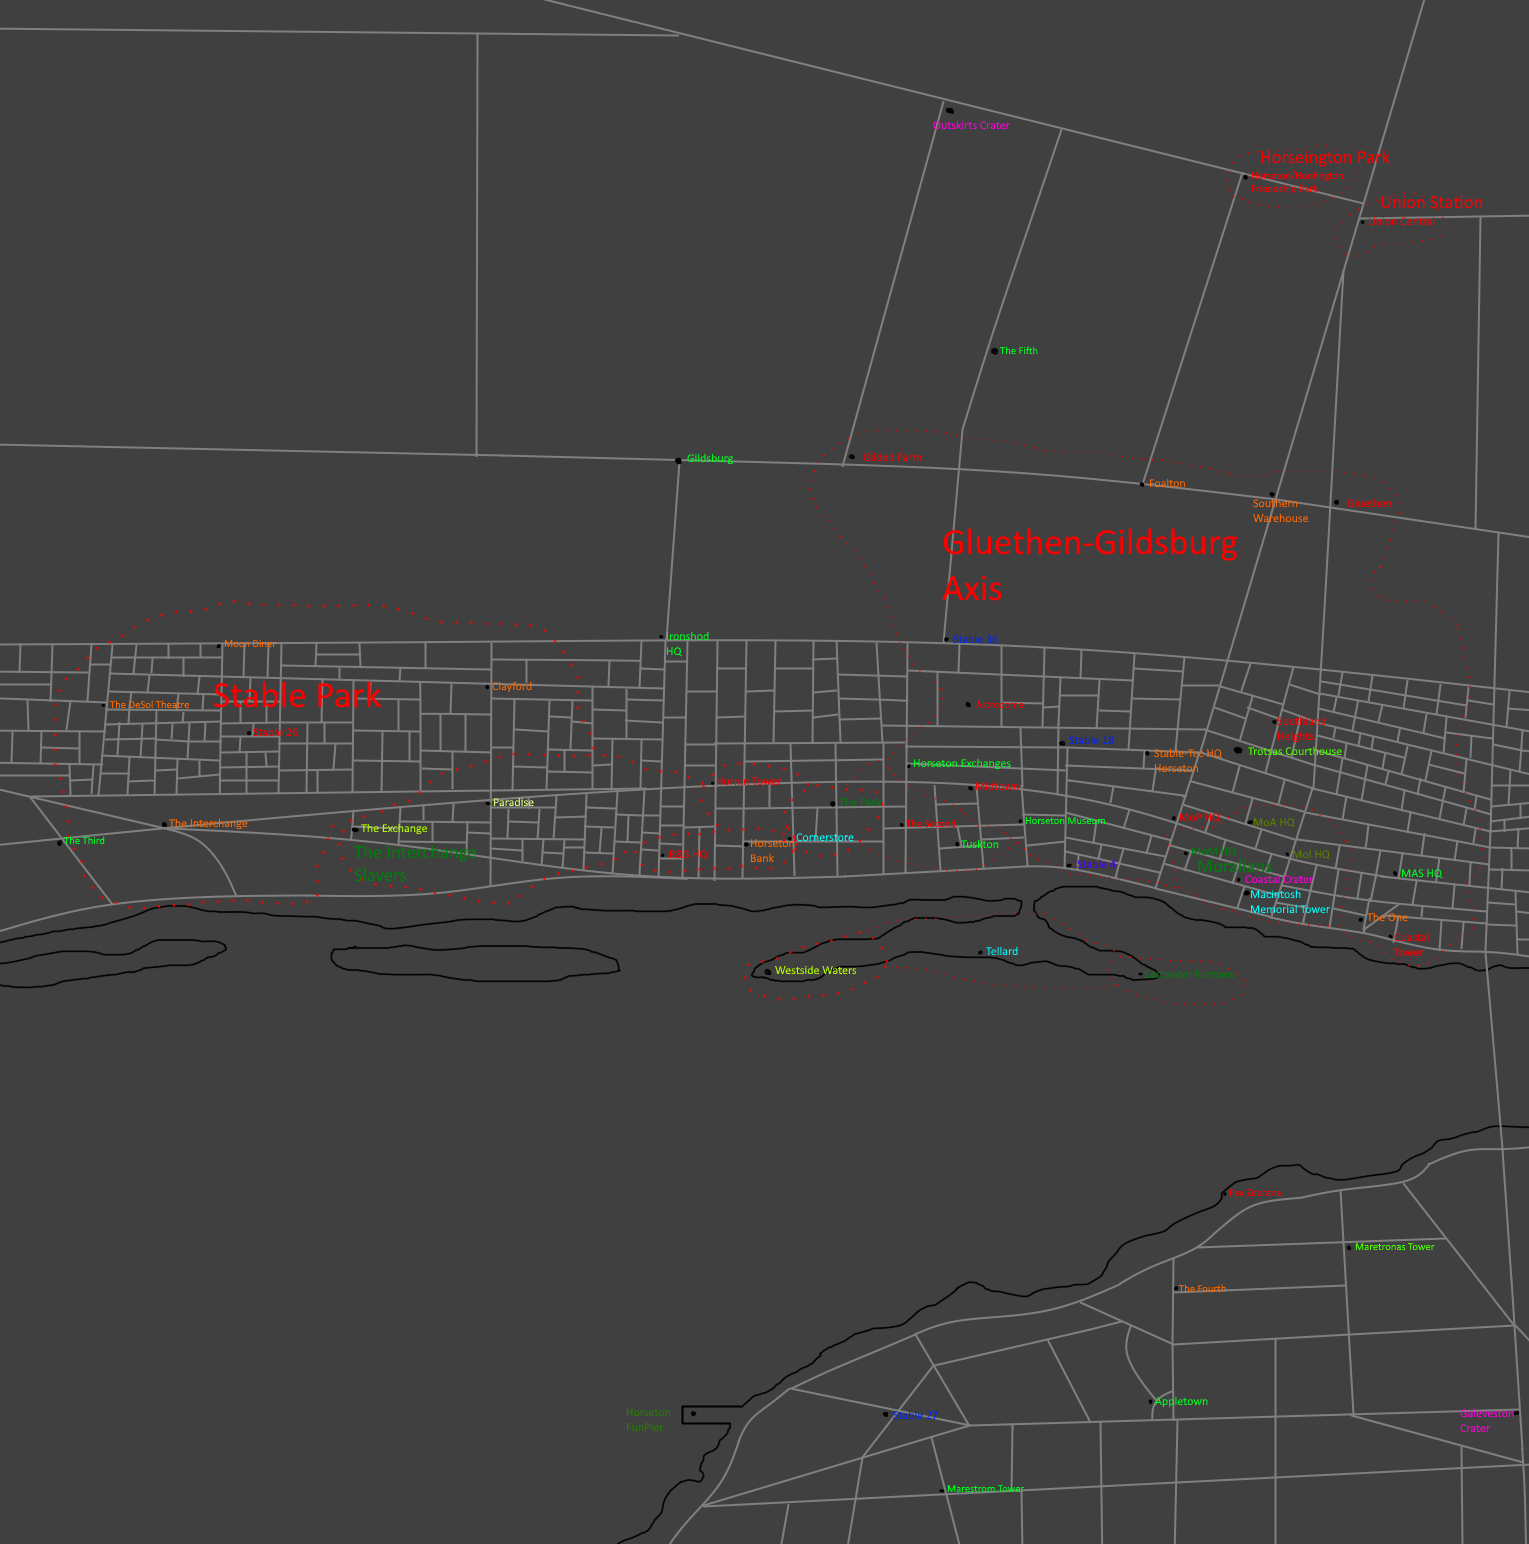
Task: Select the Coastal Tower label
Action: 1411,945
